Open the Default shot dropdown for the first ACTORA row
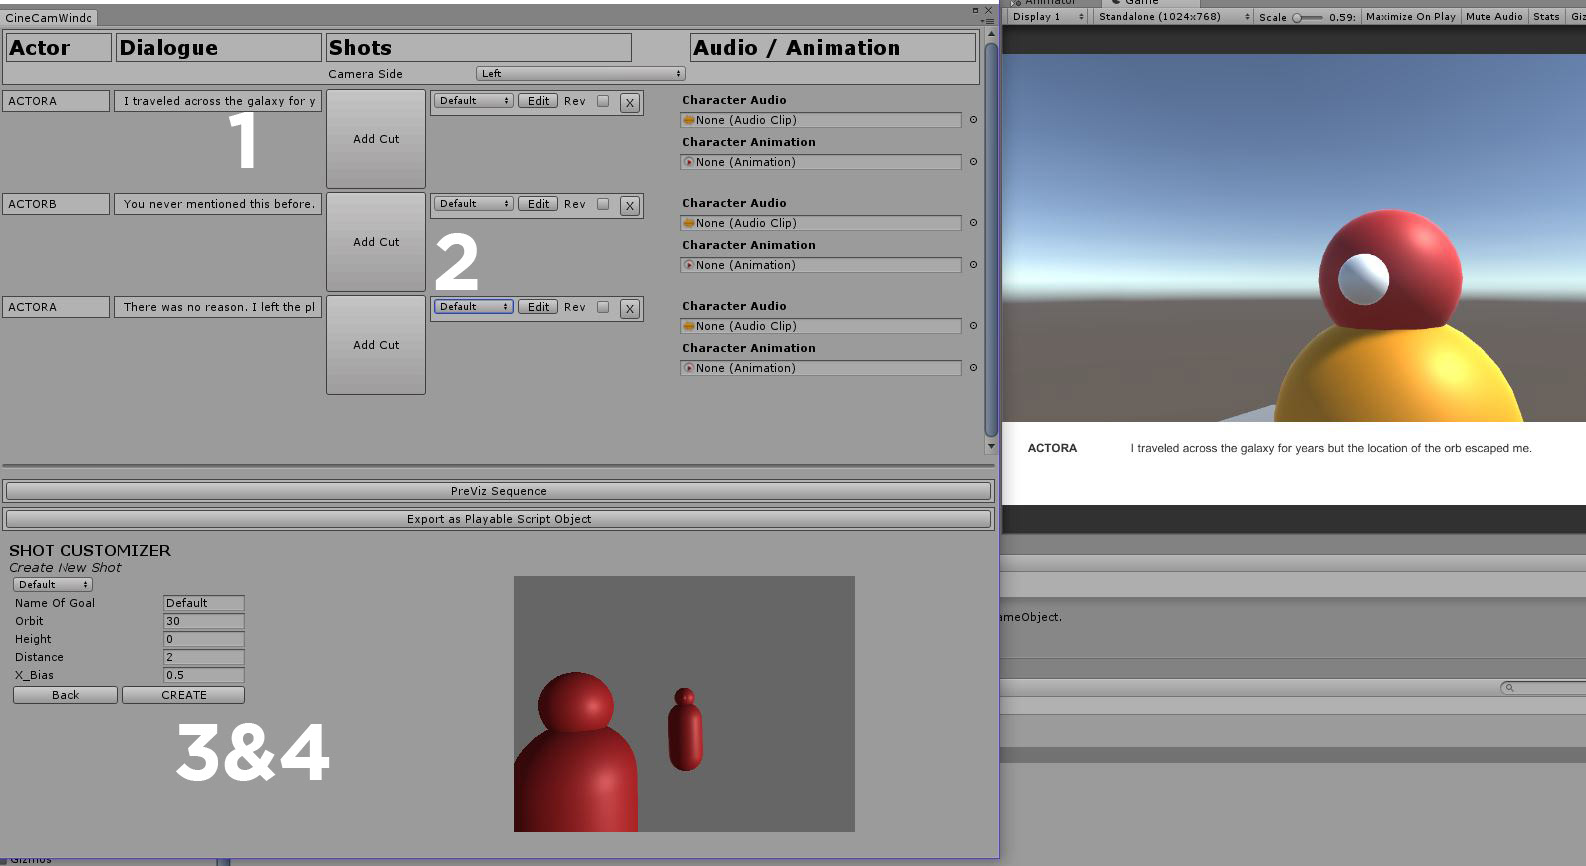Image resolution: width=1586 pixels, height=866 pixels. [x=474, y=101]
